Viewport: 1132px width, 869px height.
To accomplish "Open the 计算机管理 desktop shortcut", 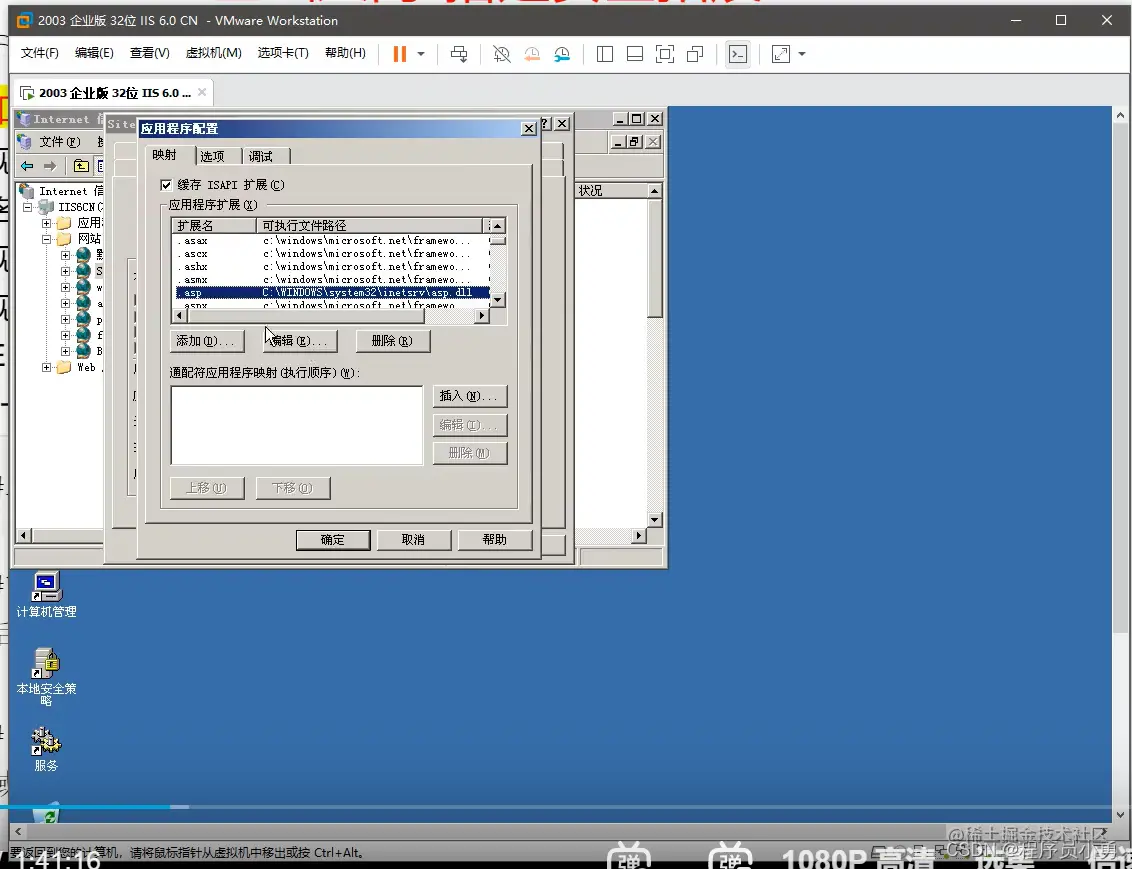I will click(x=46, y=595).
